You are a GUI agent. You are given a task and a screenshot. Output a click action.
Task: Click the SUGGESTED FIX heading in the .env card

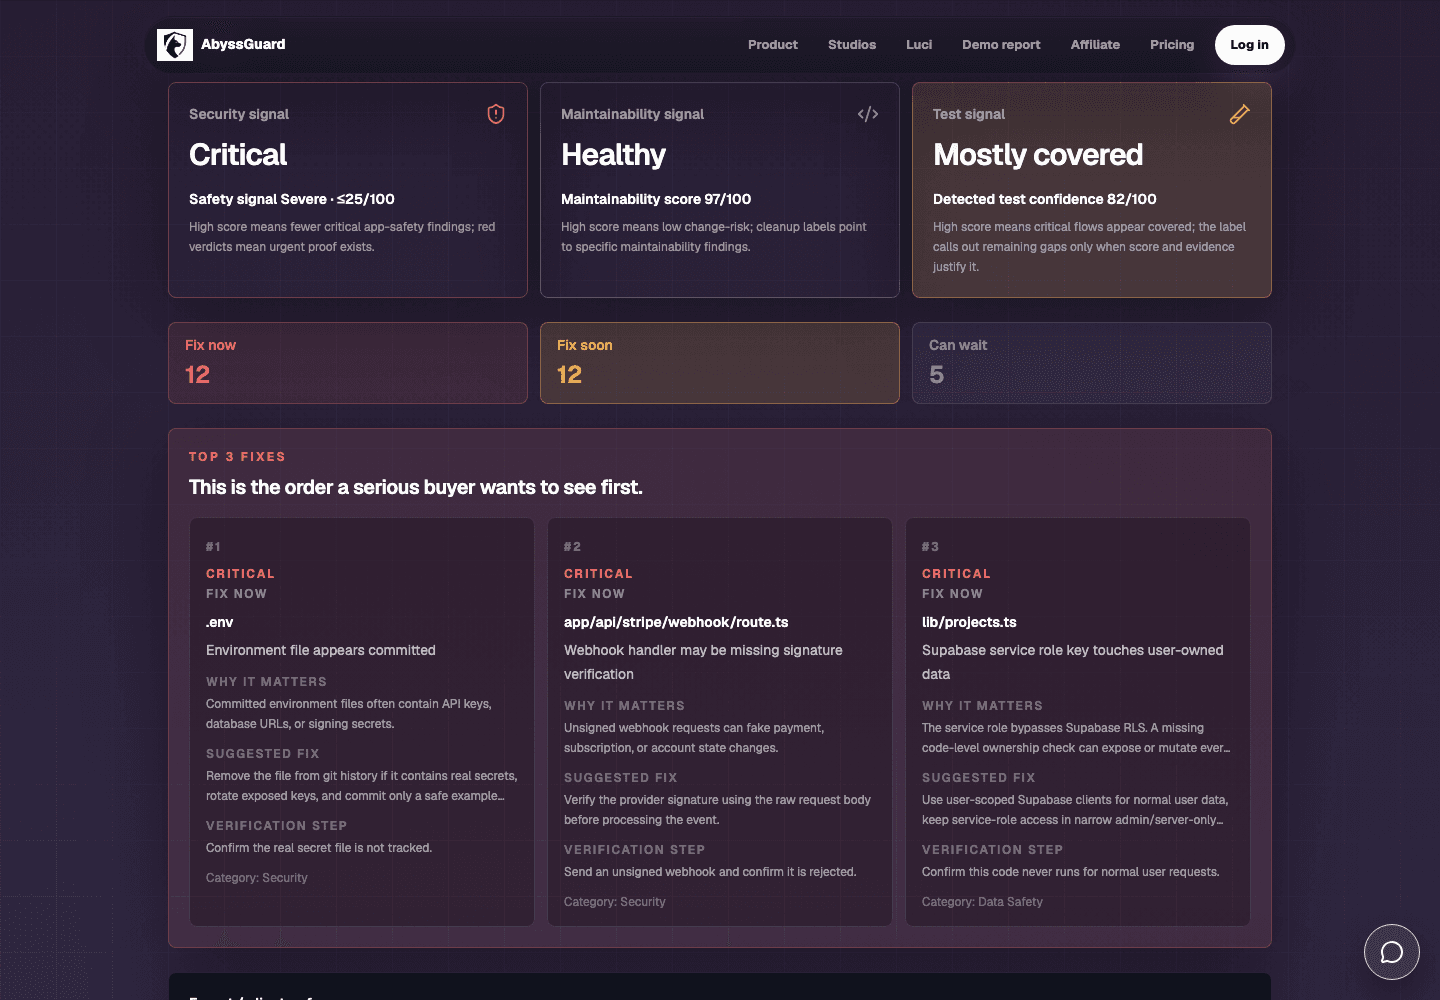tap(263, 754)
